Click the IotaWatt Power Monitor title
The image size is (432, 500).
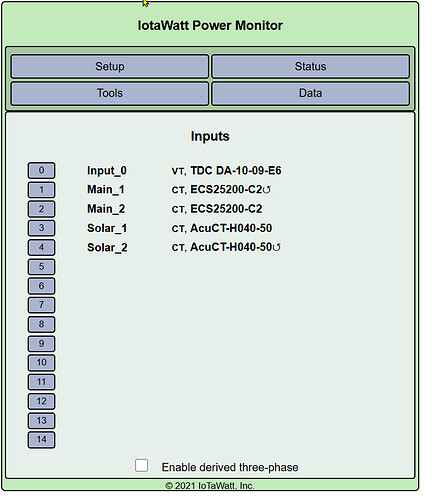[210, 25]
